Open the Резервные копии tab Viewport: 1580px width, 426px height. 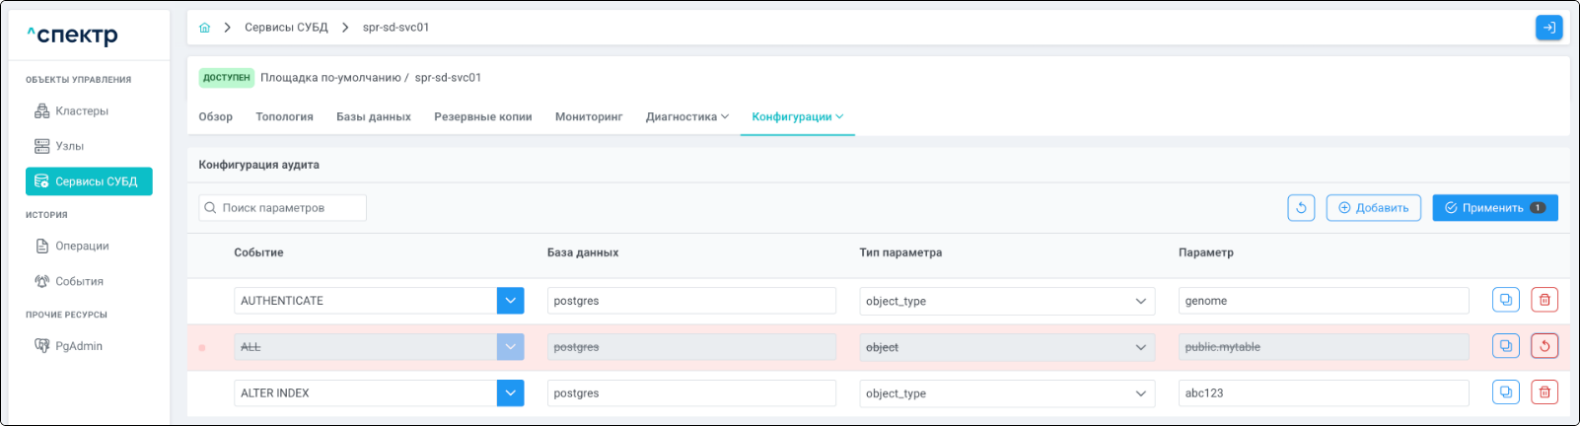click(x=482, y=117)
